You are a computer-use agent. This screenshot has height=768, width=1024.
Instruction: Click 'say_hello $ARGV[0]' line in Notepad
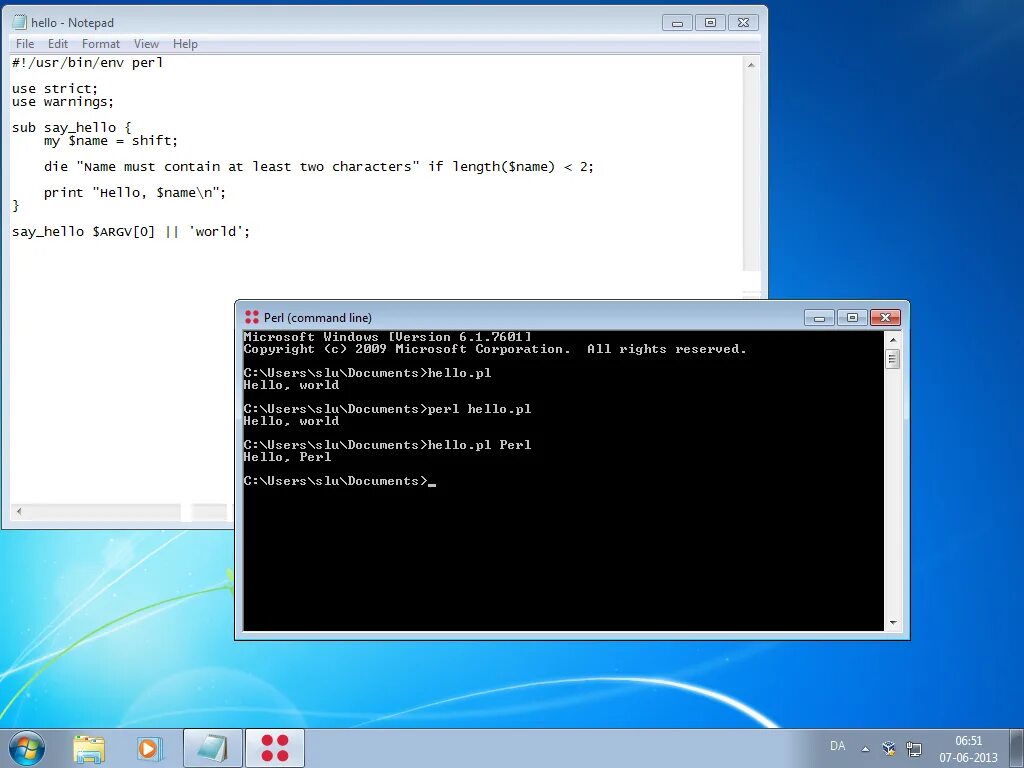click(x=131, y=231)
